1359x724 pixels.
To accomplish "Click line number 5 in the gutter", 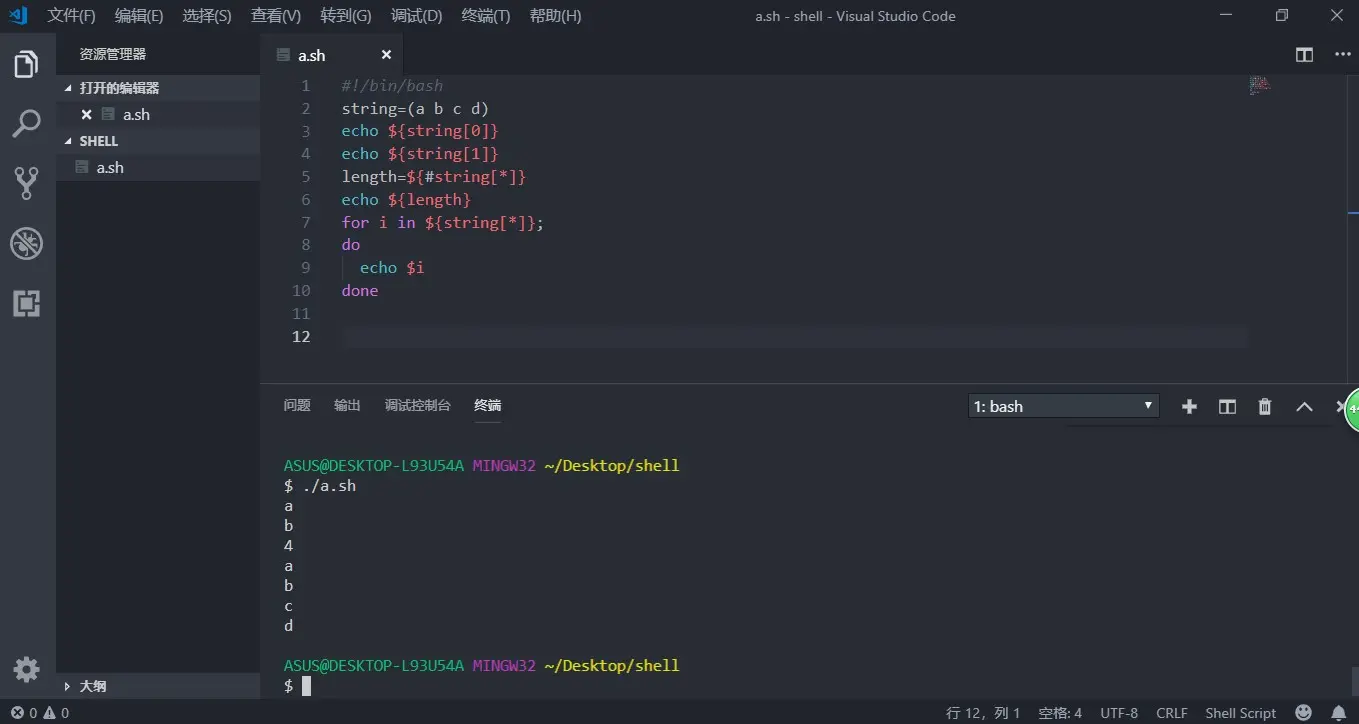I will pyautogui.click(x=306, y=177).
